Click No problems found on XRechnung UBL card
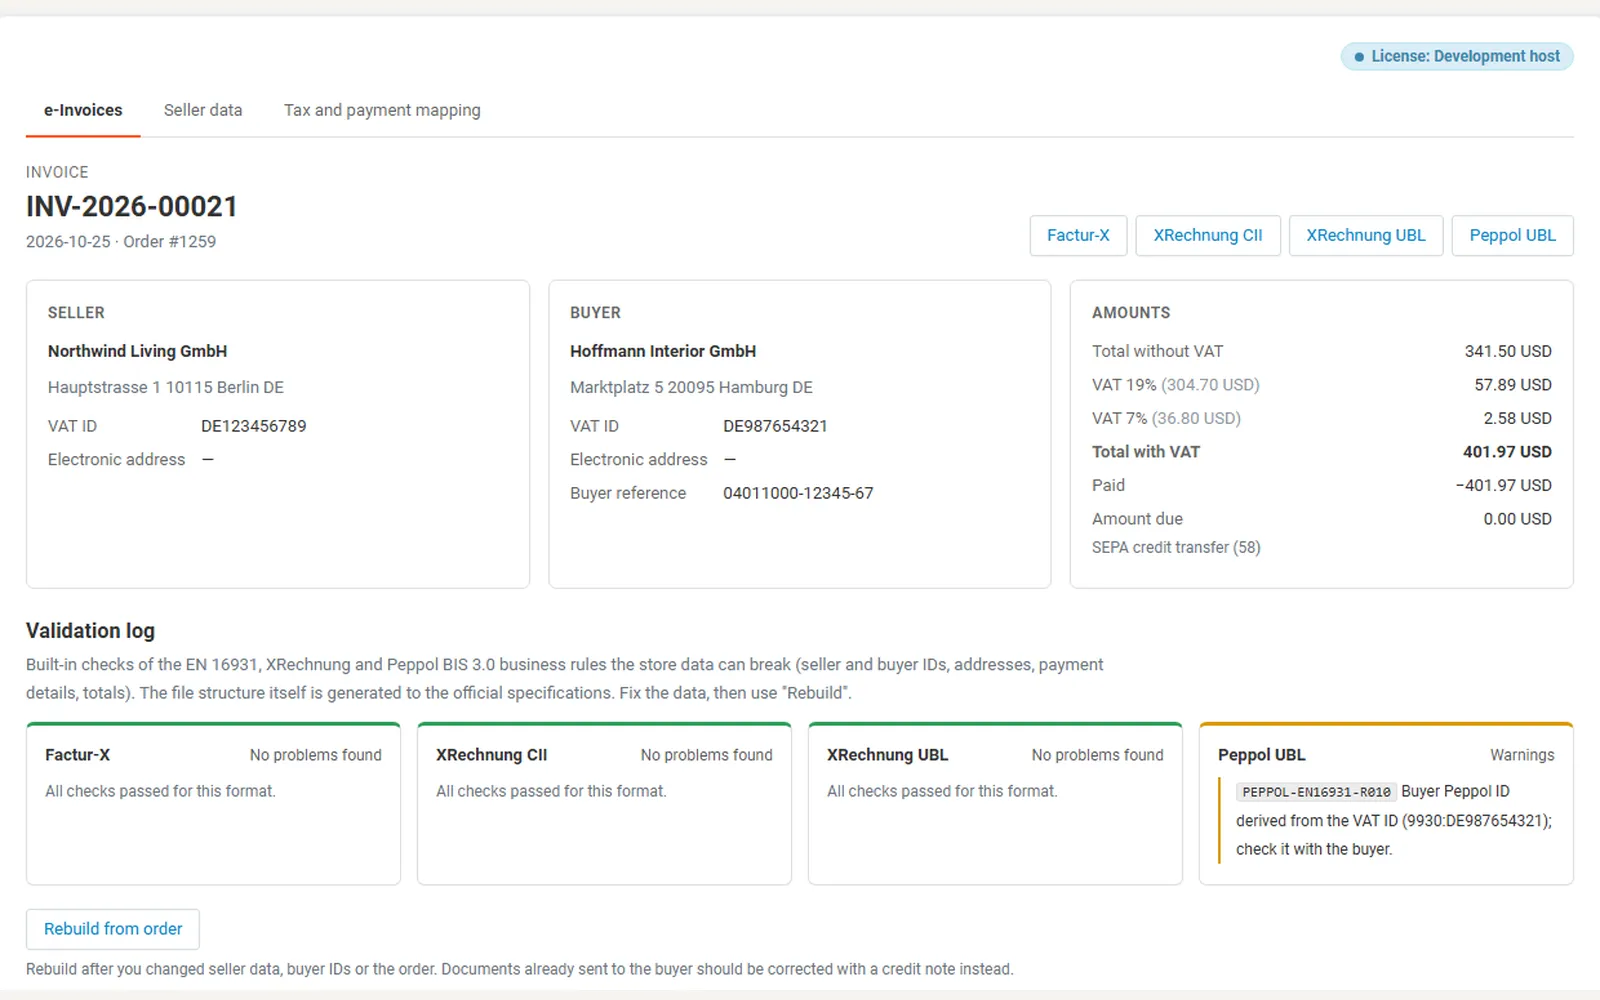1600x1000 pixels. point(1097,755)
